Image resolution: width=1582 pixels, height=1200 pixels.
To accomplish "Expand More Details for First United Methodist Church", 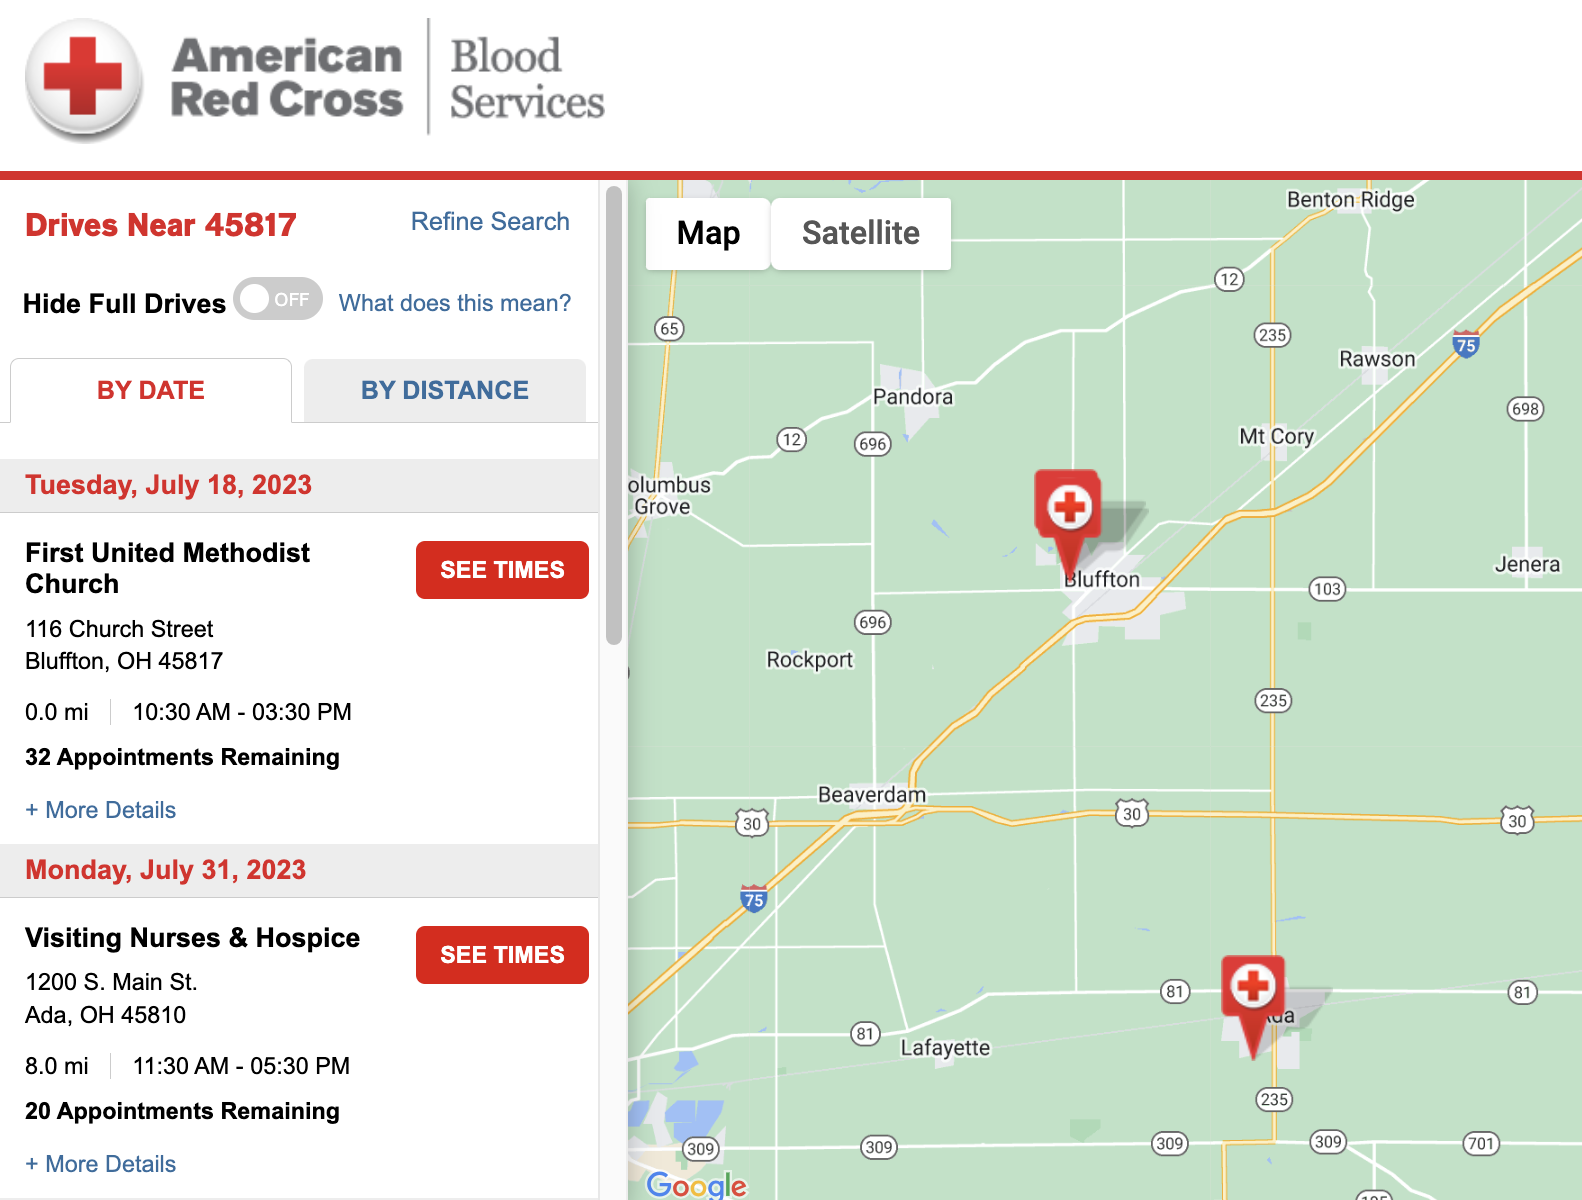I will coord(101,810).
